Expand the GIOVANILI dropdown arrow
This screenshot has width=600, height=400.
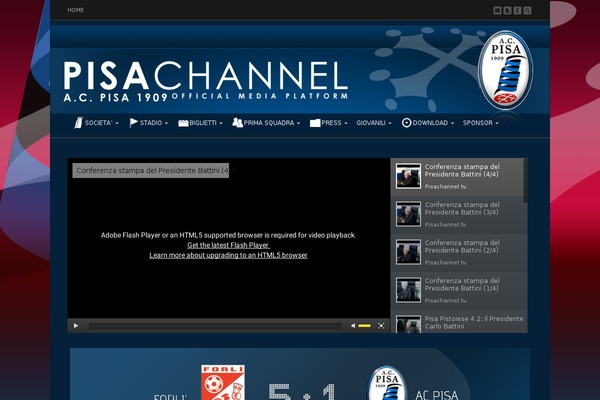point(390,123)
